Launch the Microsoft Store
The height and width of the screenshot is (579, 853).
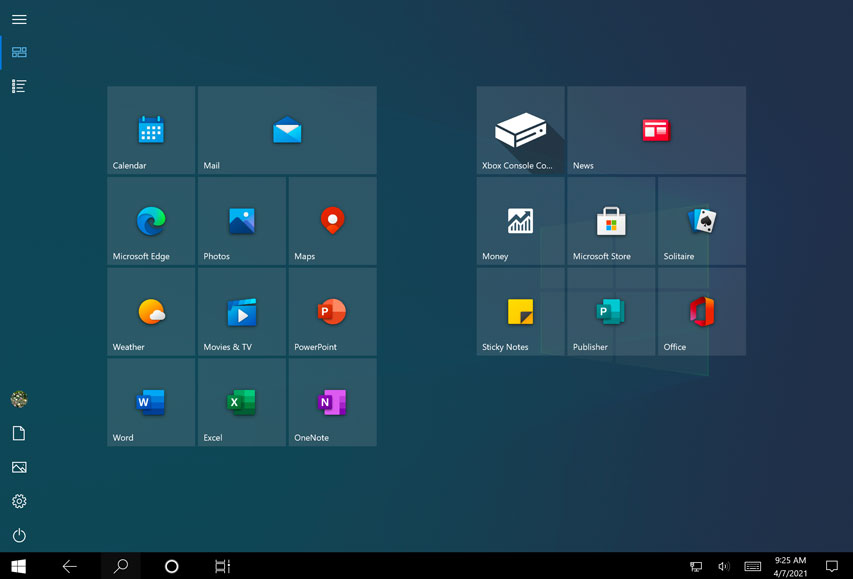coord(610,220)
